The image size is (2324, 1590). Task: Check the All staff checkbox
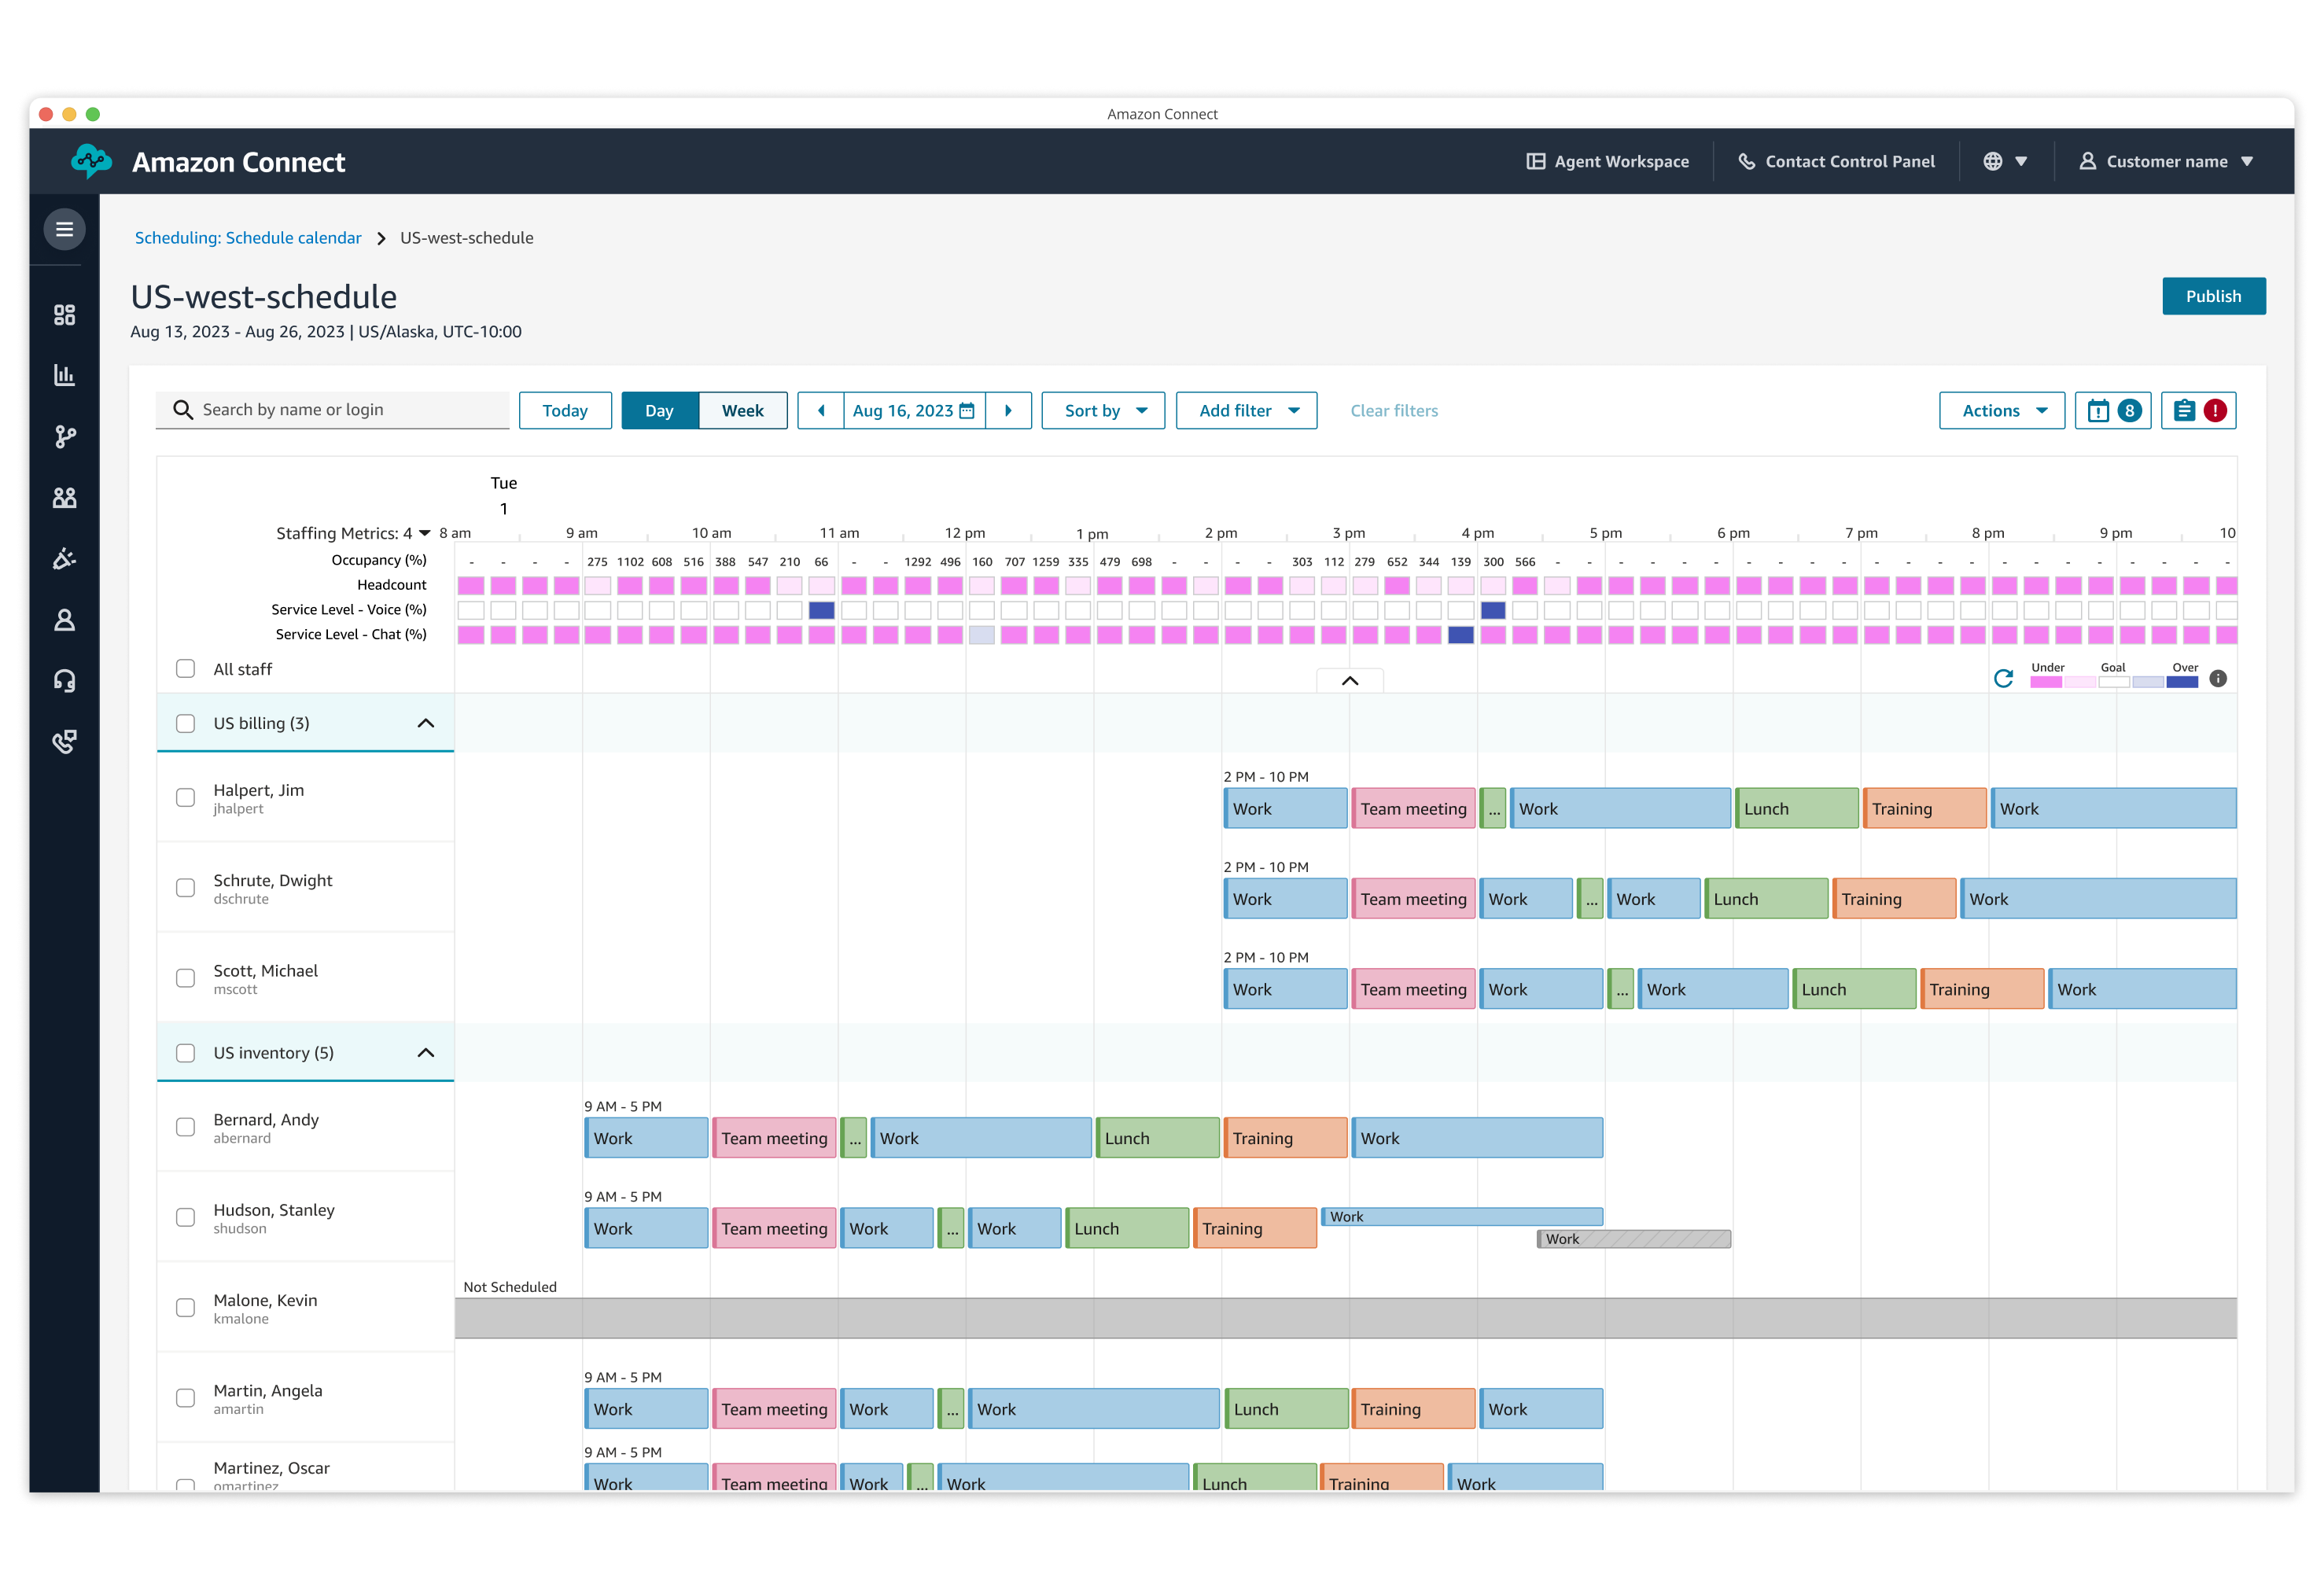pyautogui.click(x=186, y=668)
